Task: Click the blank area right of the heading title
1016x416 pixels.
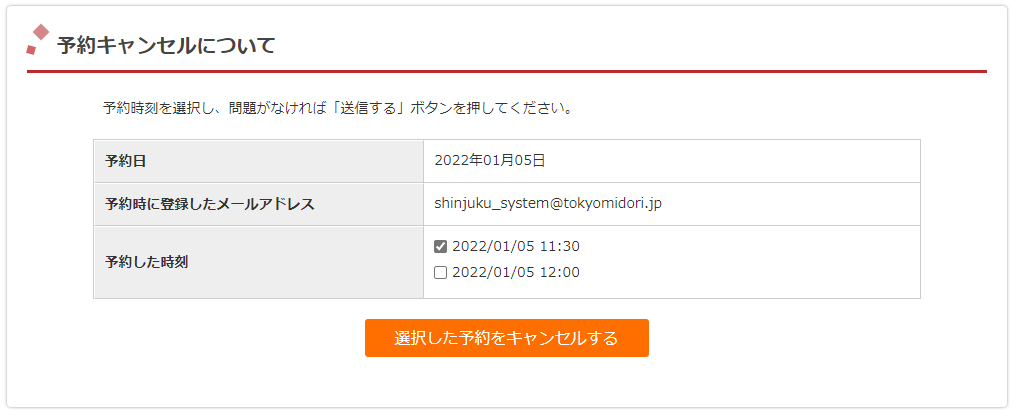Action: click(631, 46)
